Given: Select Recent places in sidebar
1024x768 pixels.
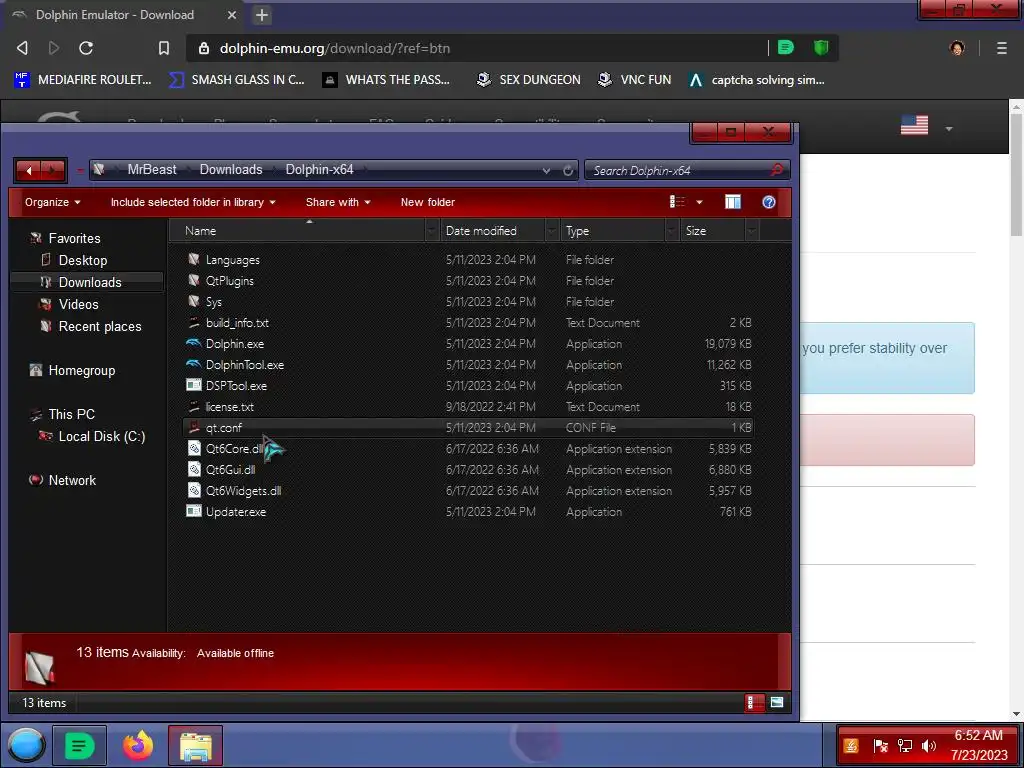Looking at the screenshot, I should pyautogui.click(x=99, y=327).
